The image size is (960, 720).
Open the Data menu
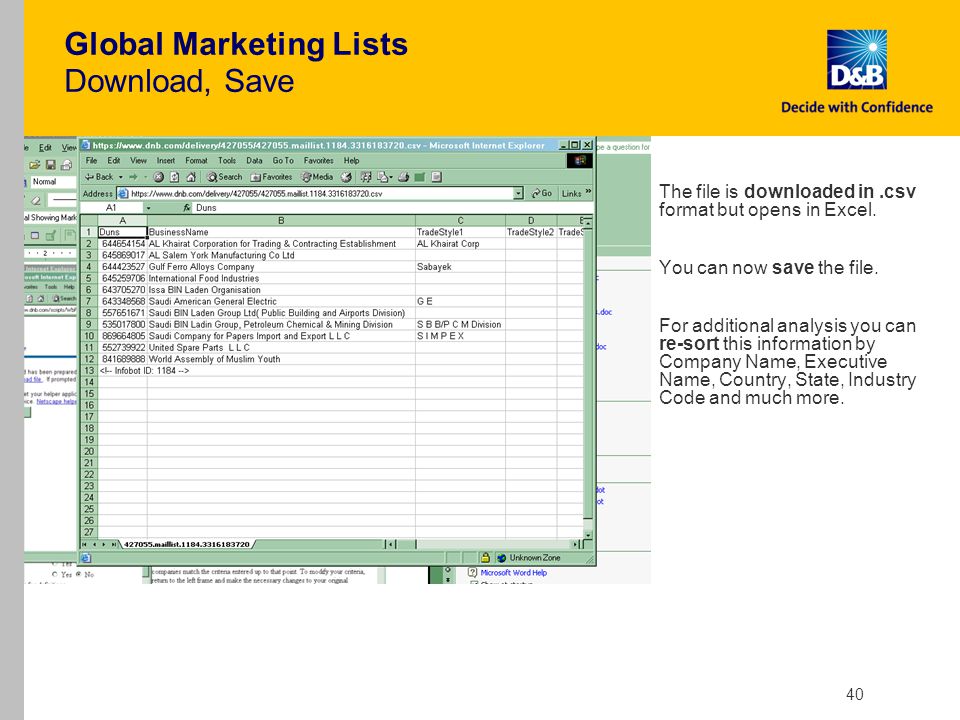[x=254, y=160]
